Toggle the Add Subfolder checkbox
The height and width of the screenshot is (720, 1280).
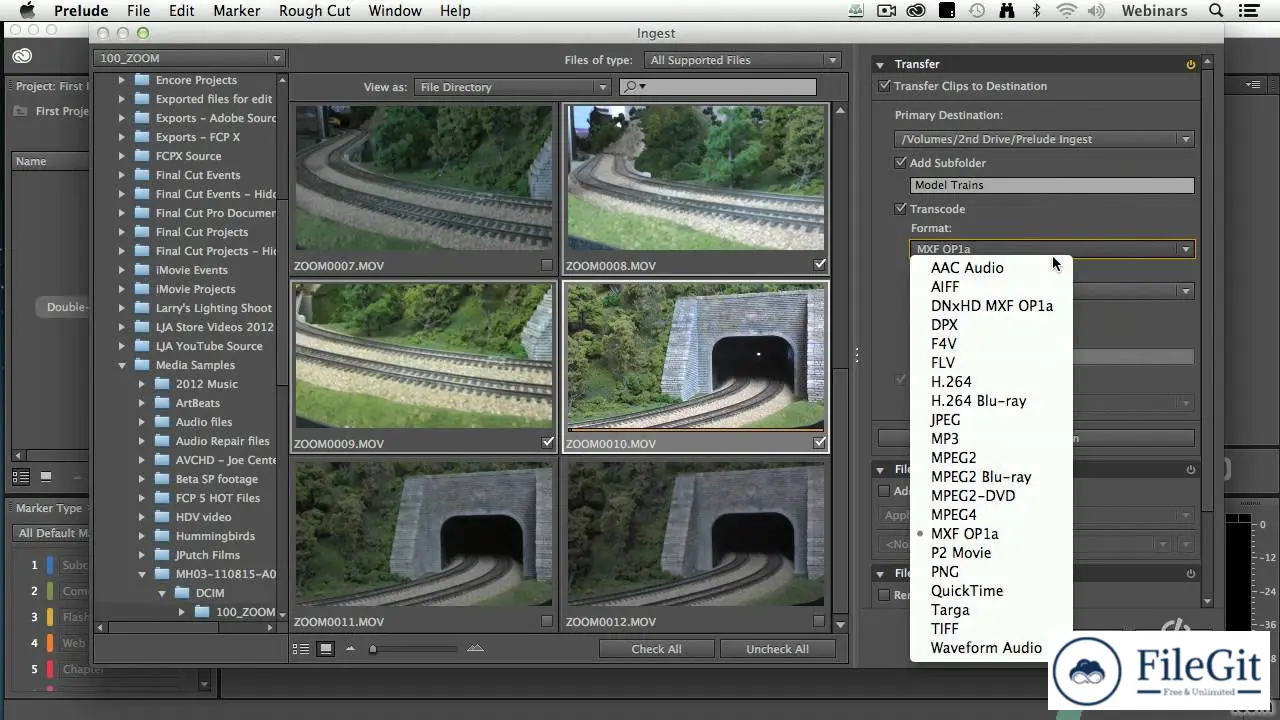[900, 162]
